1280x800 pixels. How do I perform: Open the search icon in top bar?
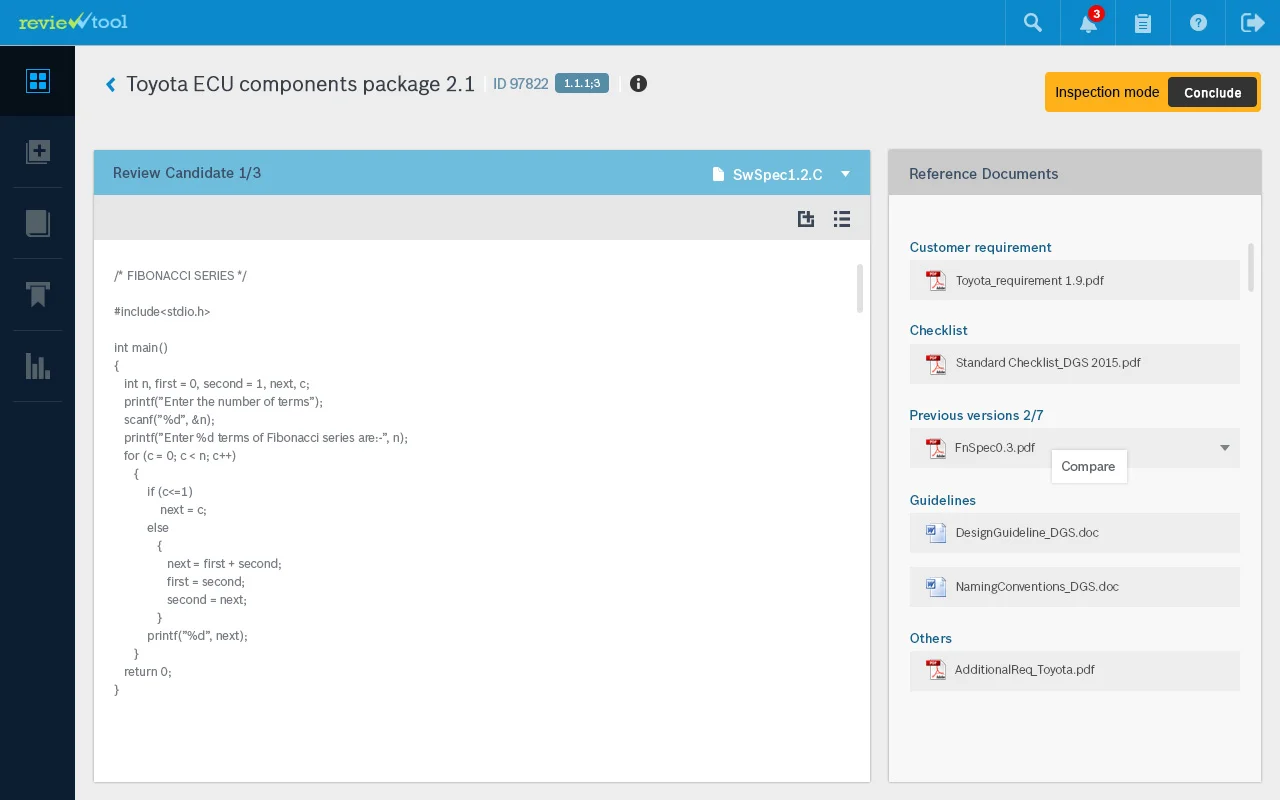pos(1033,22)
